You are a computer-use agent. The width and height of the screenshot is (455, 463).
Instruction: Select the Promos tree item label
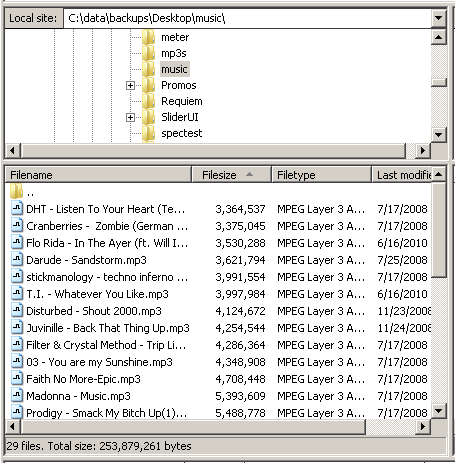tap(179, 85)
